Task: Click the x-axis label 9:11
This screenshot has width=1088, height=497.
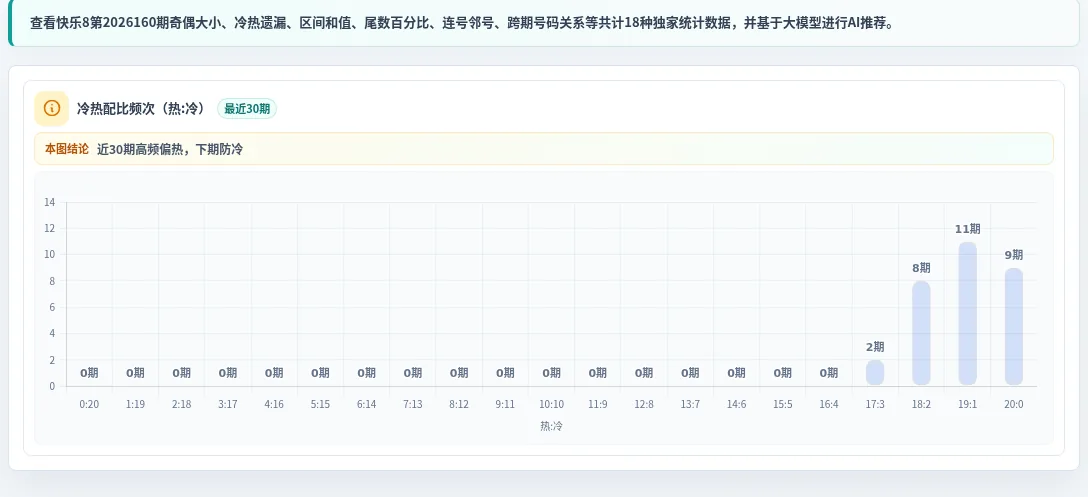Action: (x=505, y=404)
